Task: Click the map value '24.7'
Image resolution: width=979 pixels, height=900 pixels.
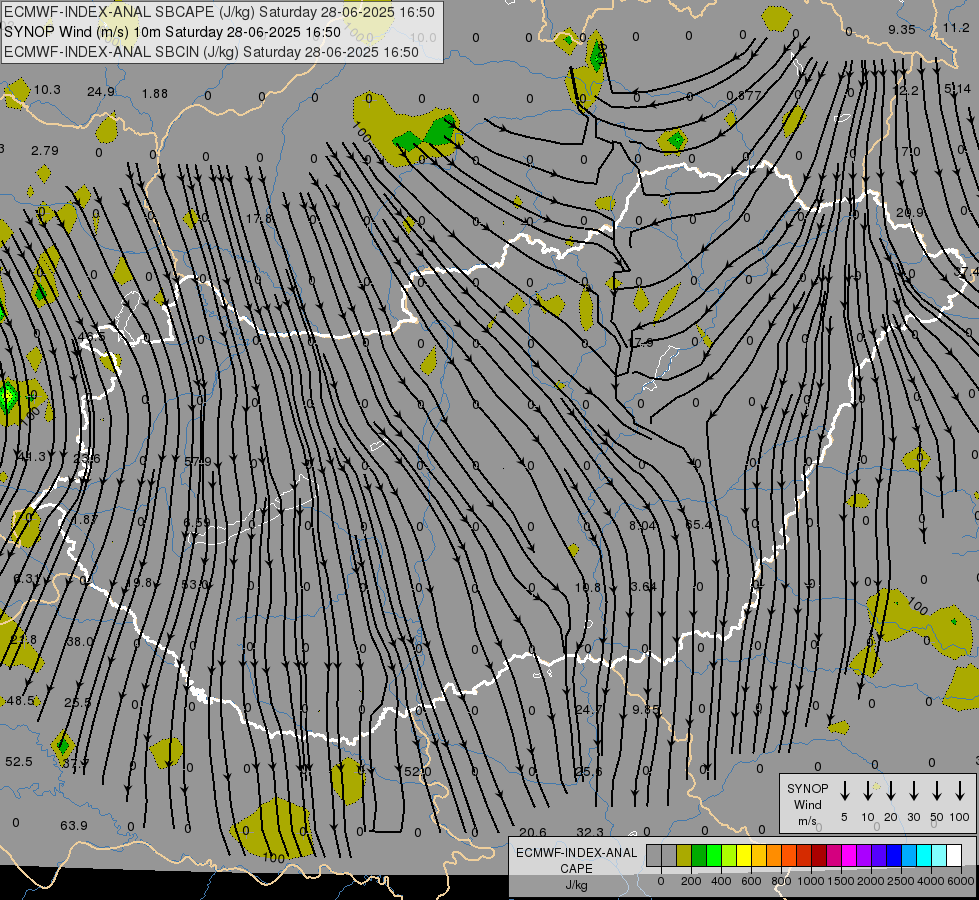Action: click(x=589, y=710)
